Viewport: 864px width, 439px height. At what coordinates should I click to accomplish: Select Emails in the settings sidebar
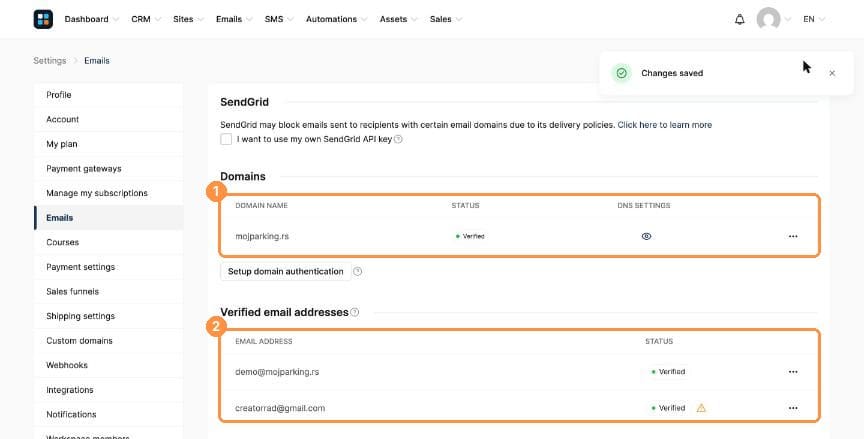pyautogui.click(x=109, y=218)
